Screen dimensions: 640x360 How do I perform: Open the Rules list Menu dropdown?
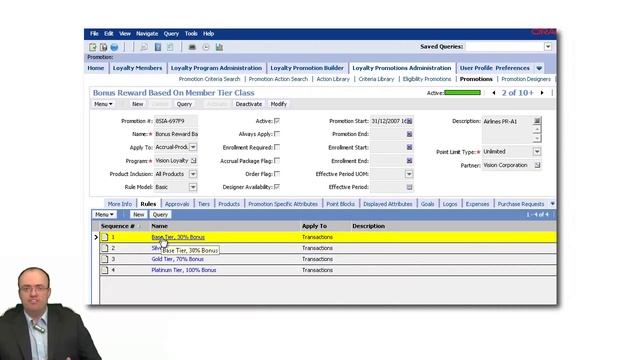pyautogui.click(x=104, y=215)
